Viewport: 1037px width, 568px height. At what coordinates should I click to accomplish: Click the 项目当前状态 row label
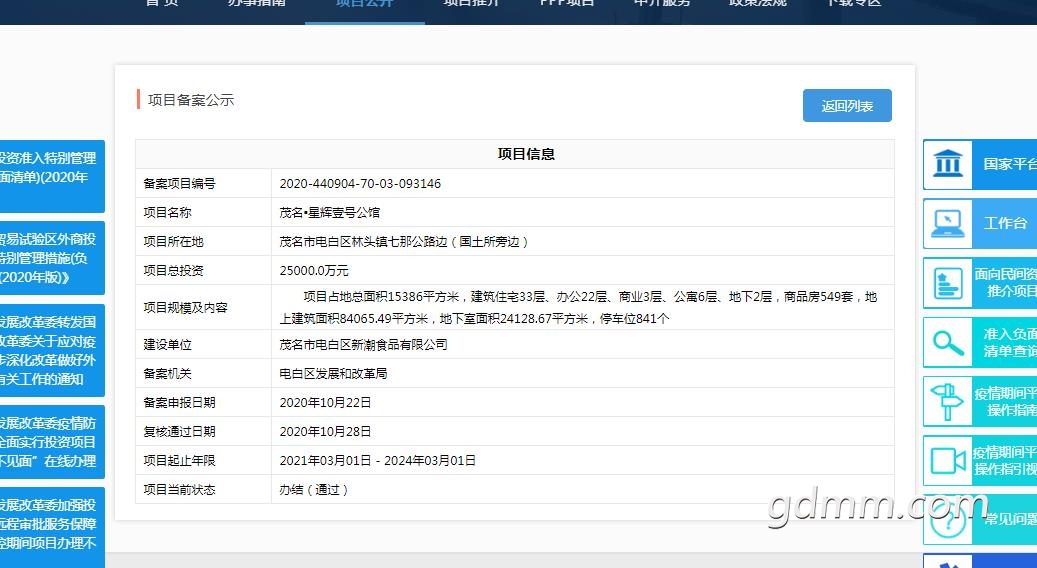click(179, 490)
